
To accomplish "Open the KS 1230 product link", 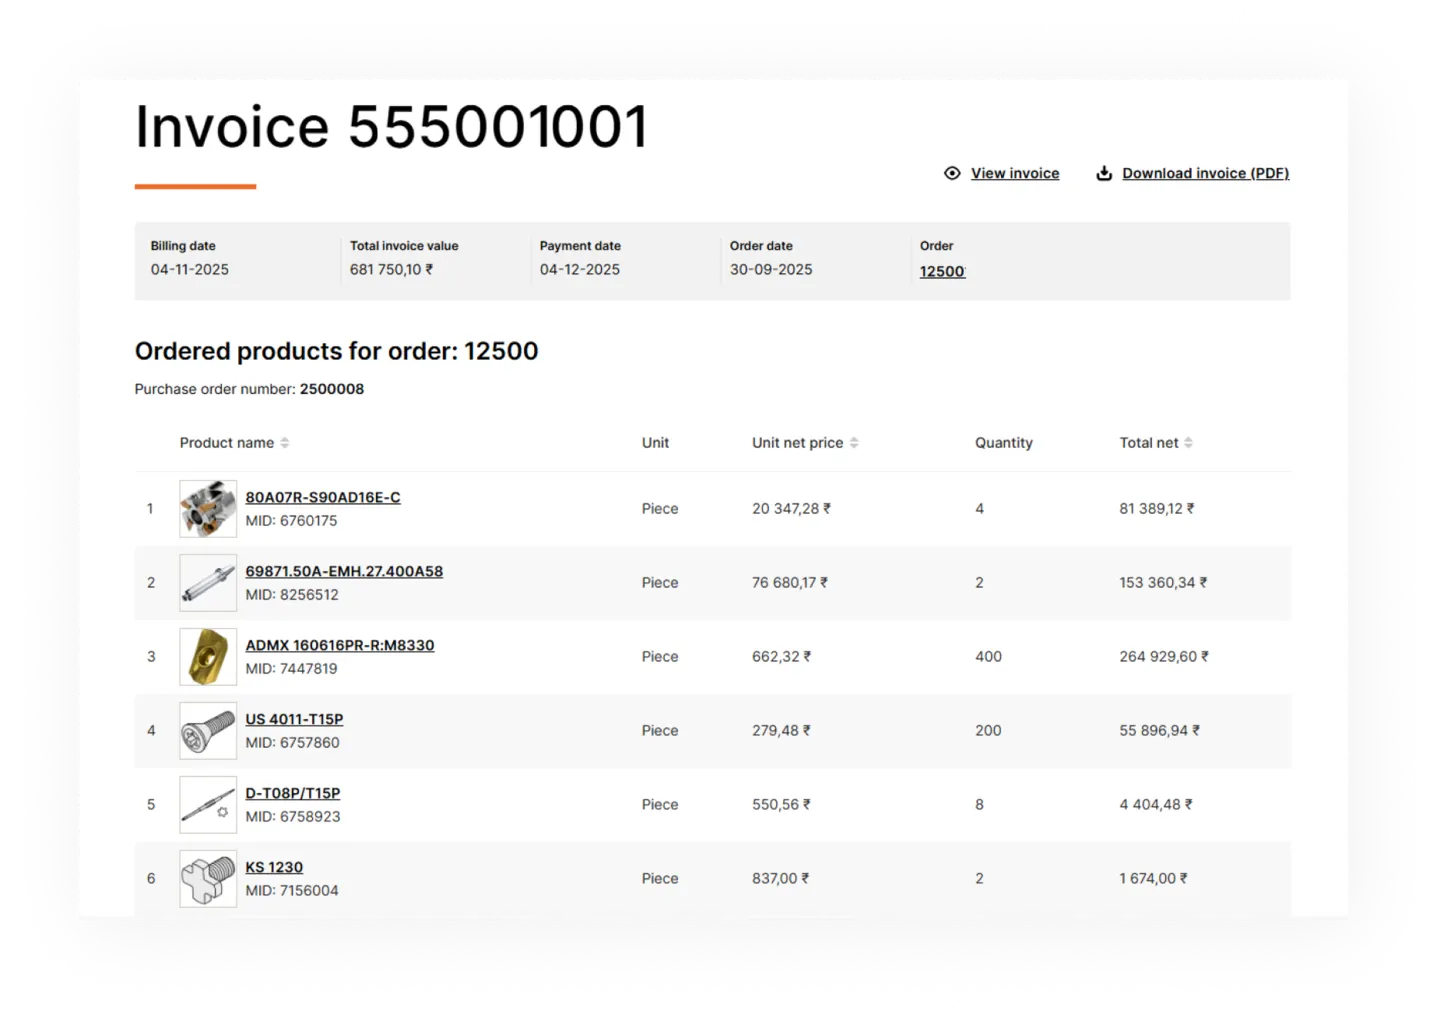I will point(274,867).
